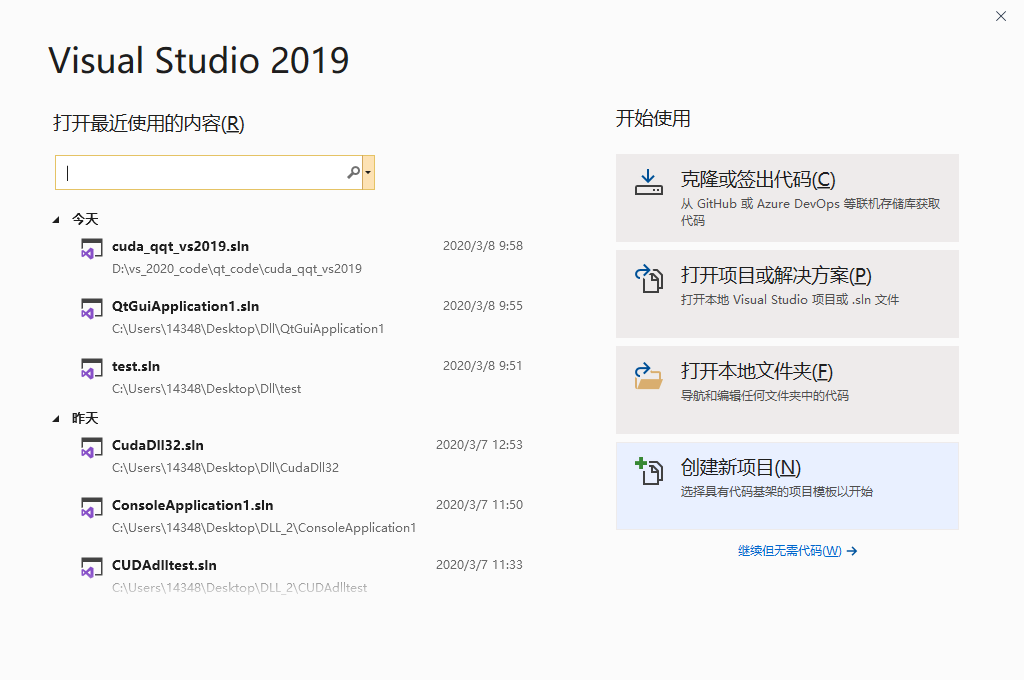This screenshot has width=1024, height=680.
Task: Click the solution icon for QtGuiApplication1.sln
Action: pos(91,308)
